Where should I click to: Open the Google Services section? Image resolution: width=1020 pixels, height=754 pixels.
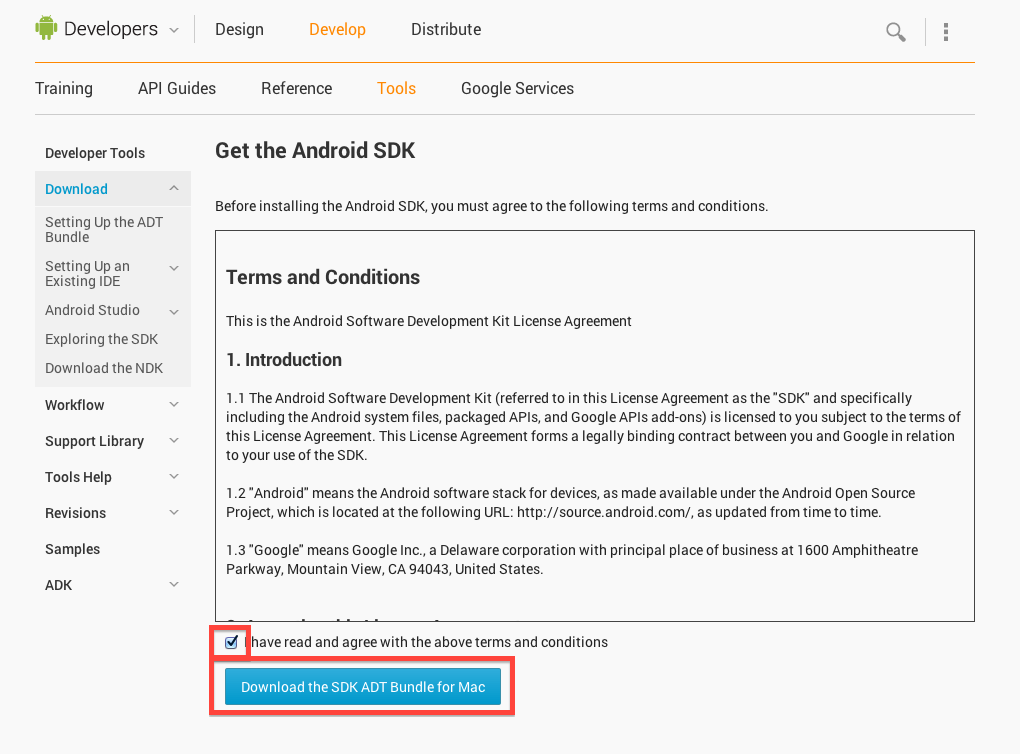[x=517, y=88]
